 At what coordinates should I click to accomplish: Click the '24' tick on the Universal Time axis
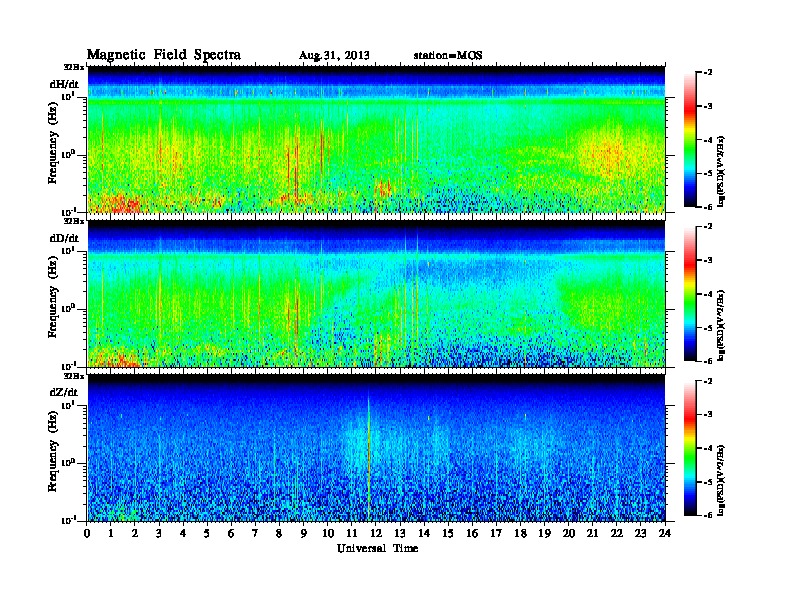click(665, 533)
